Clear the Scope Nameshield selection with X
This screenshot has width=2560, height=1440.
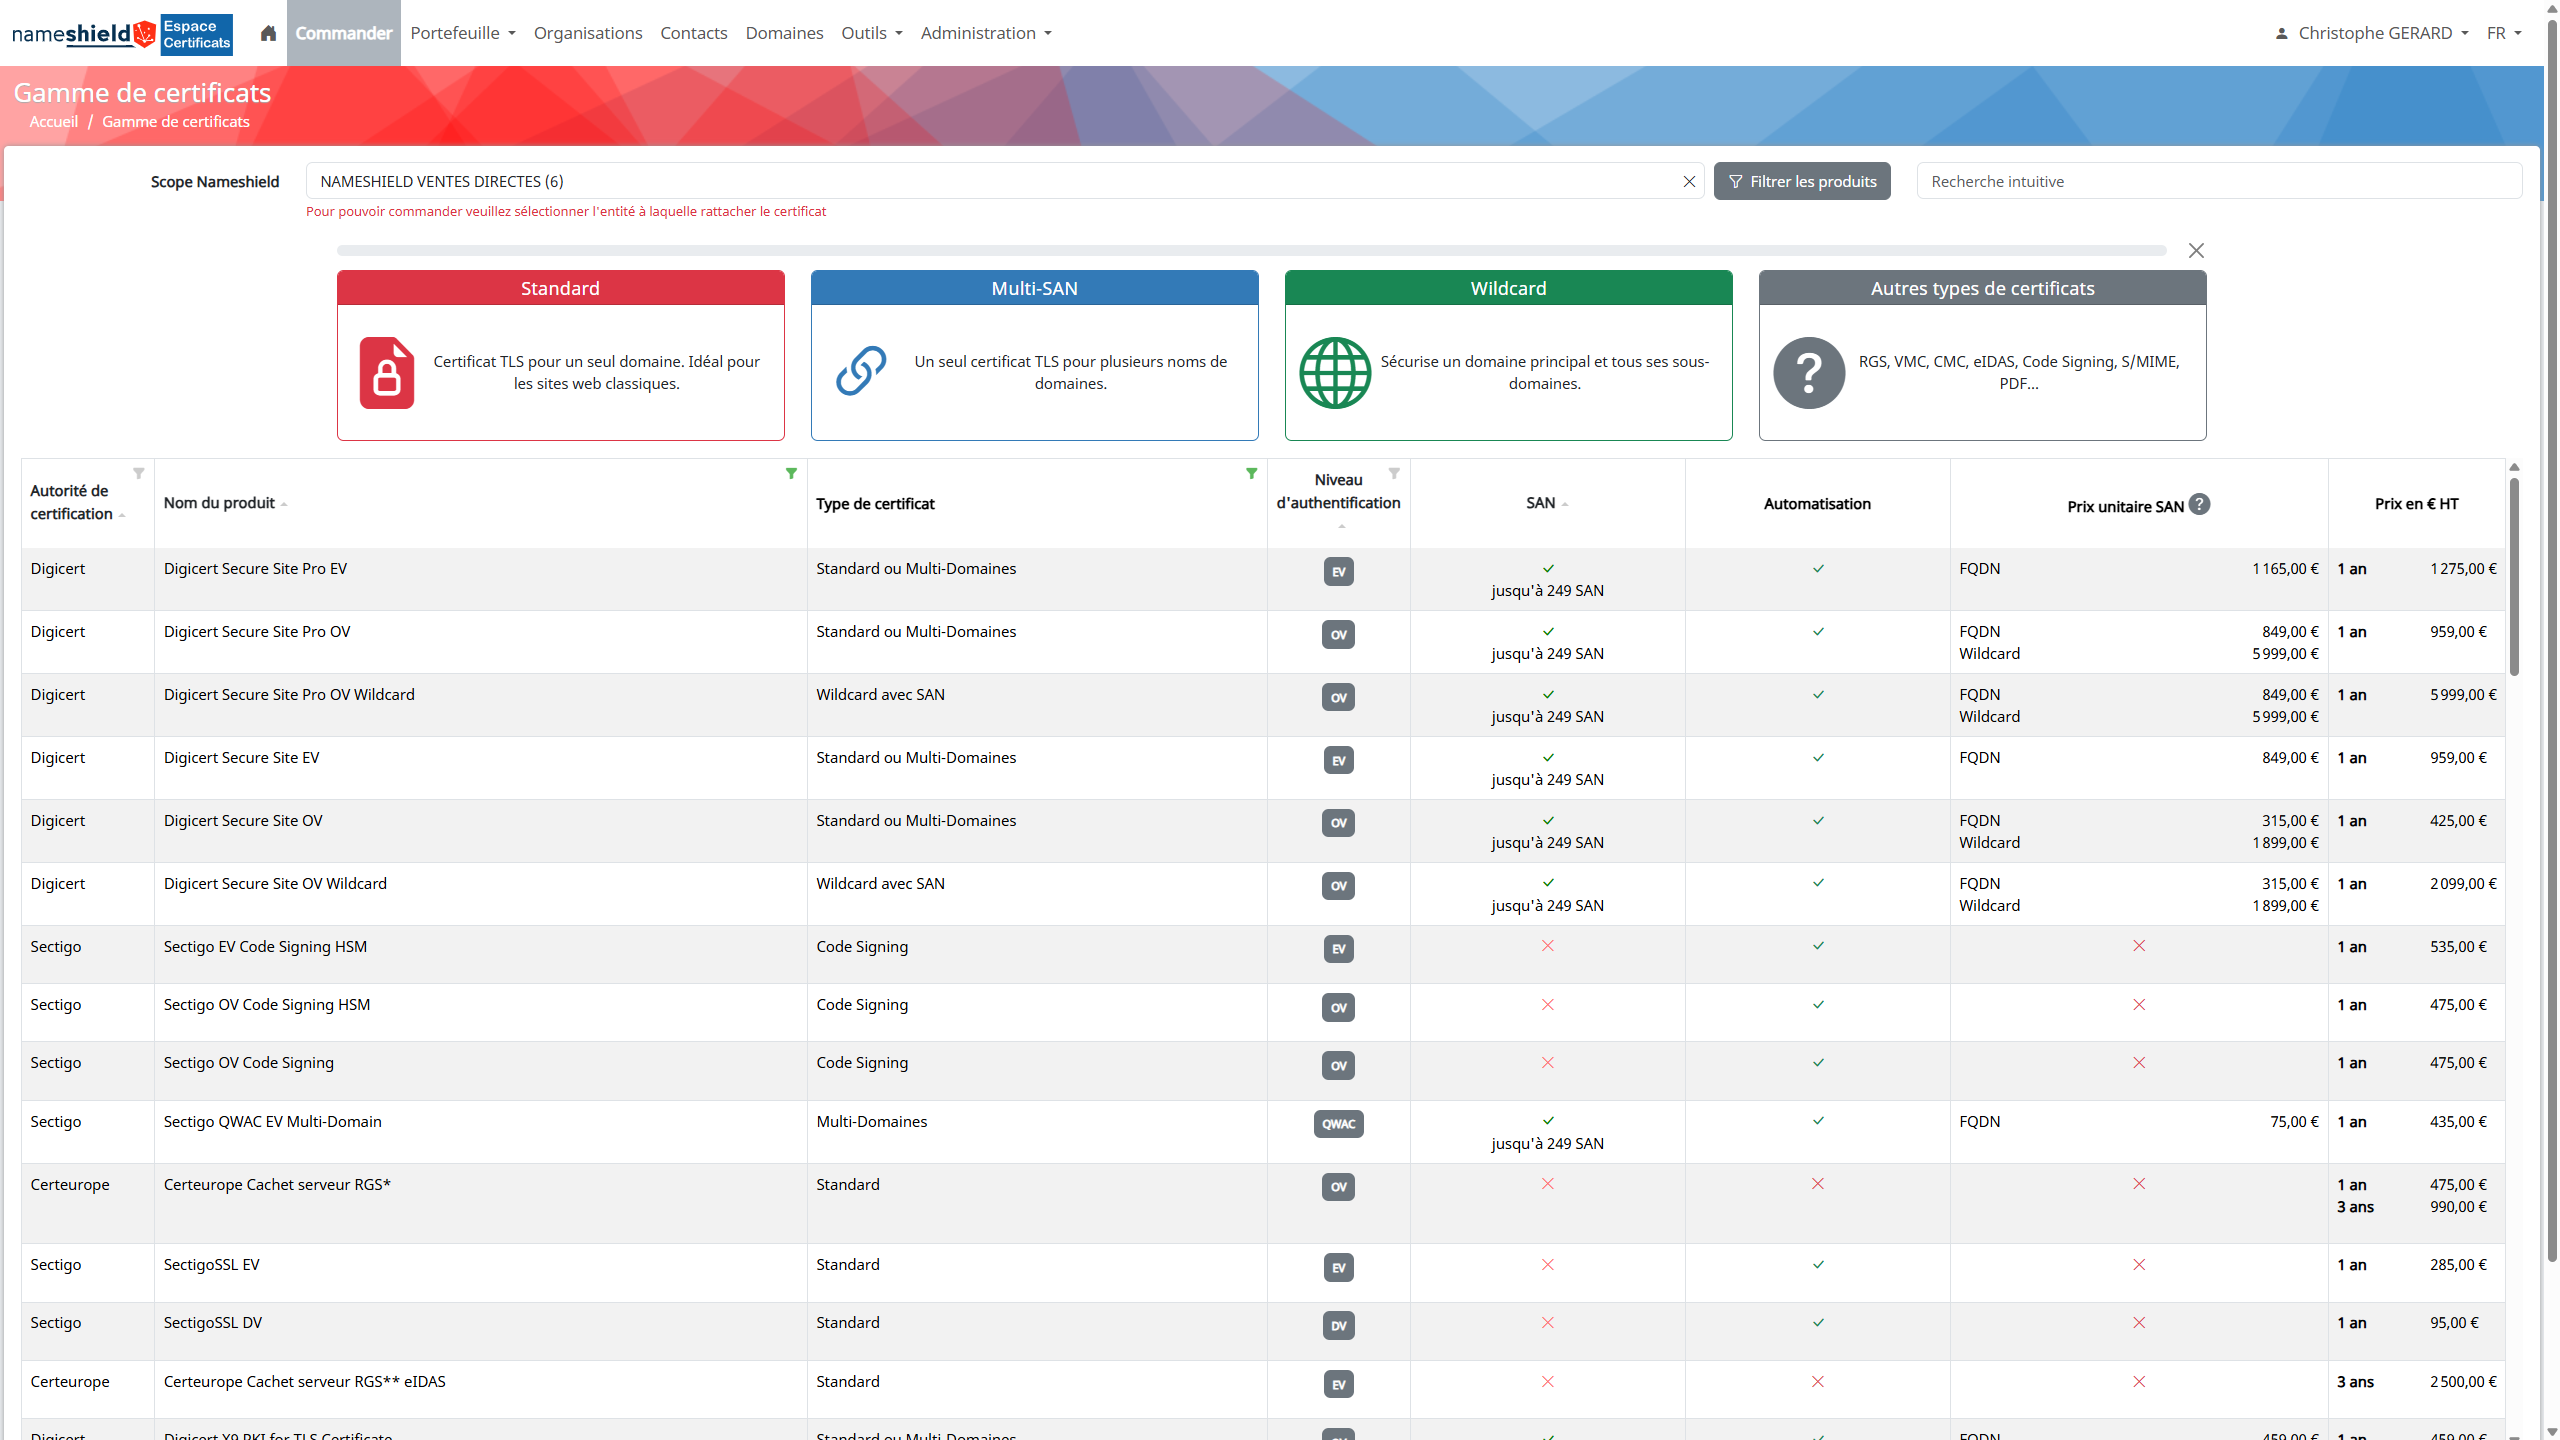pos(1689,181)
